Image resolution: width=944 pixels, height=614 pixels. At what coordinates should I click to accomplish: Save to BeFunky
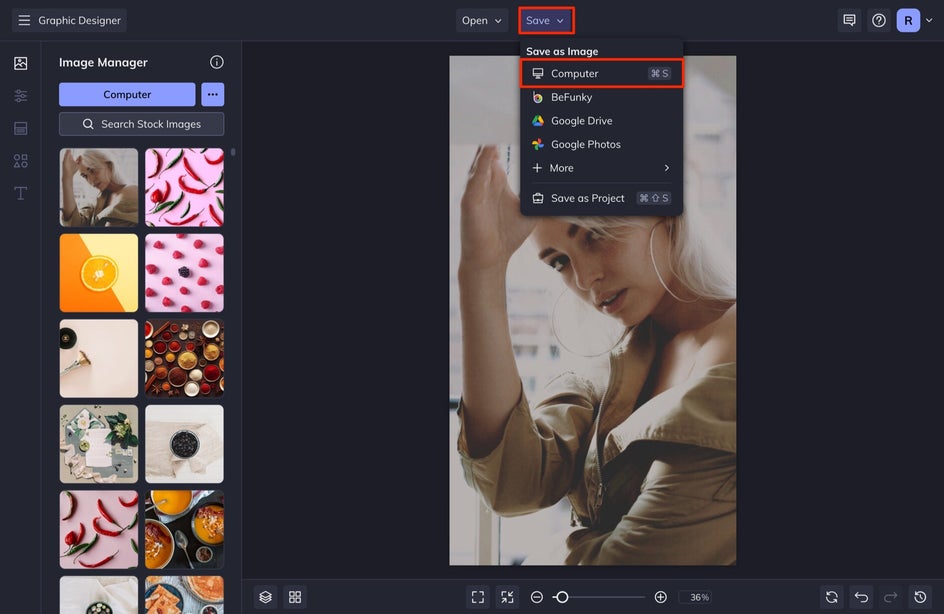[x=601, y=97]
